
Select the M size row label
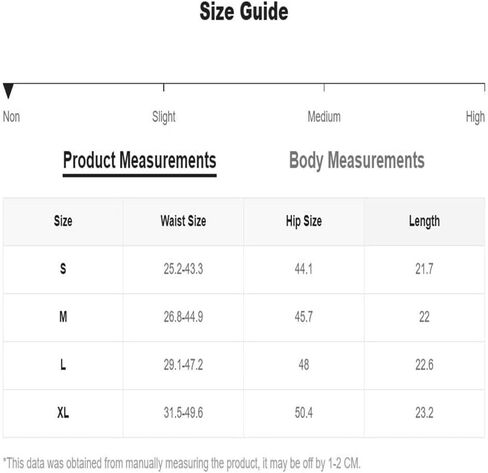coord(63,317)
